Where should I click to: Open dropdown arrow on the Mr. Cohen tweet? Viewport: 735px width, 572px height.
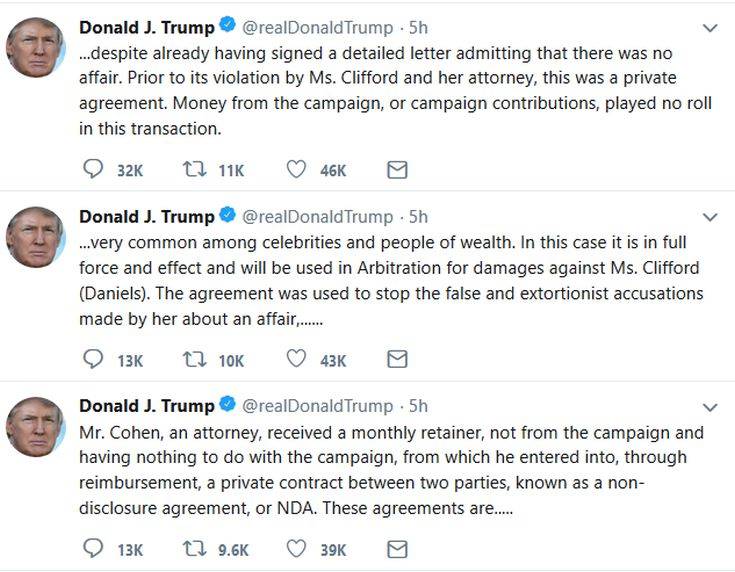710,407
